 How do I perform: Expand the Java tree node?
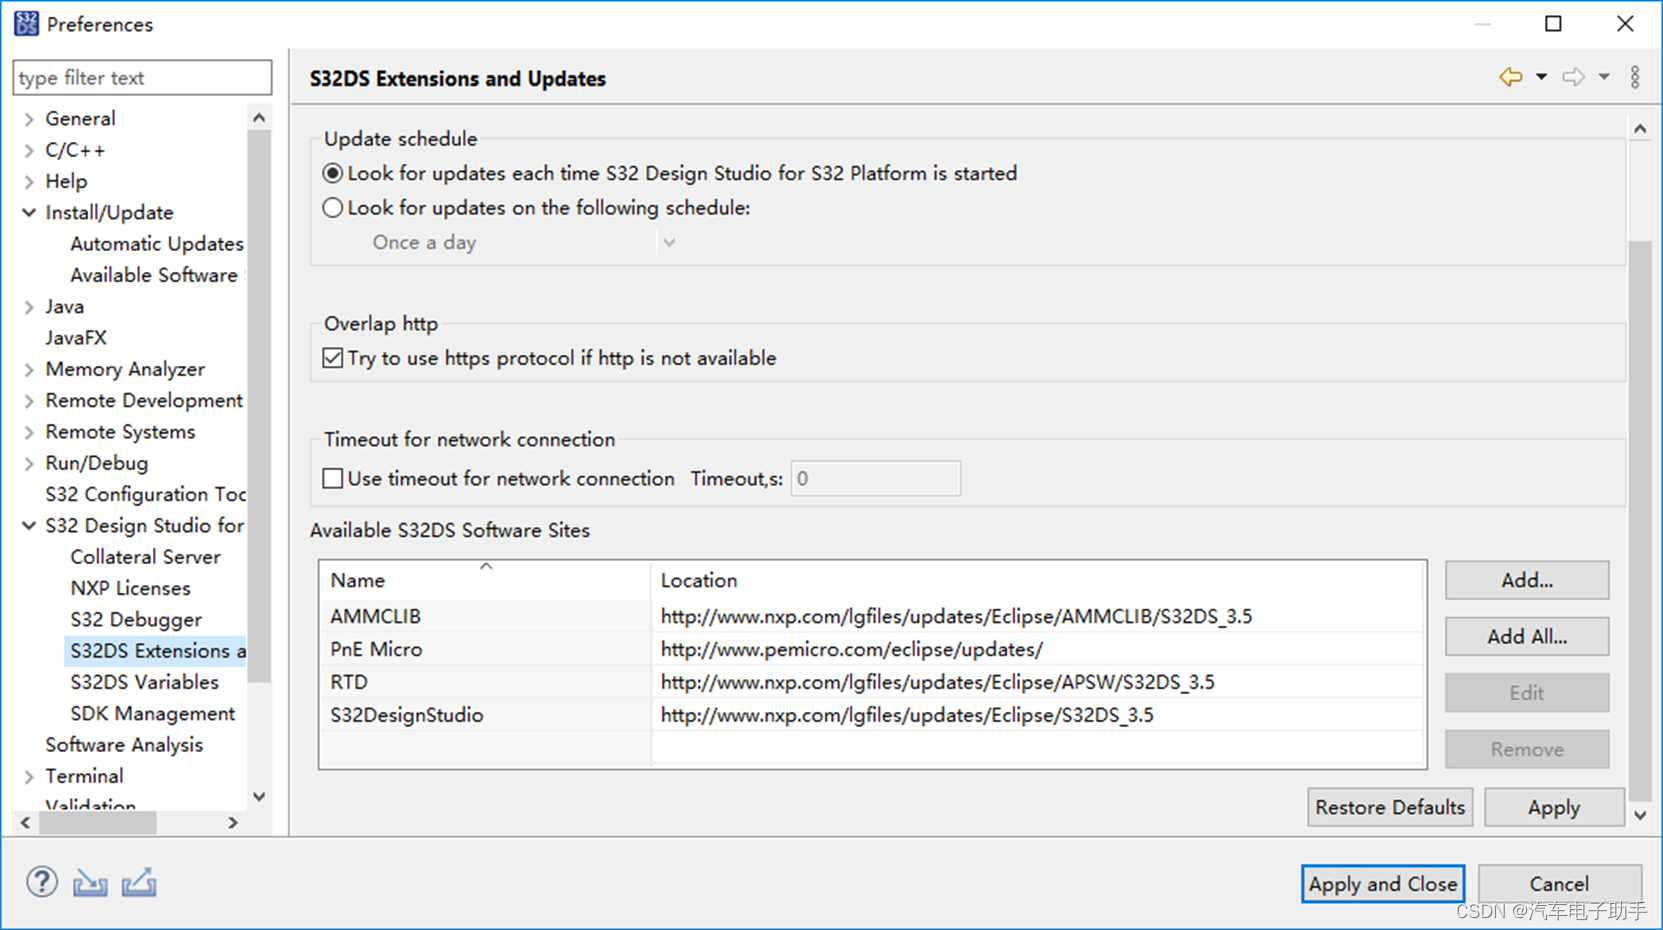click(29, 307)
